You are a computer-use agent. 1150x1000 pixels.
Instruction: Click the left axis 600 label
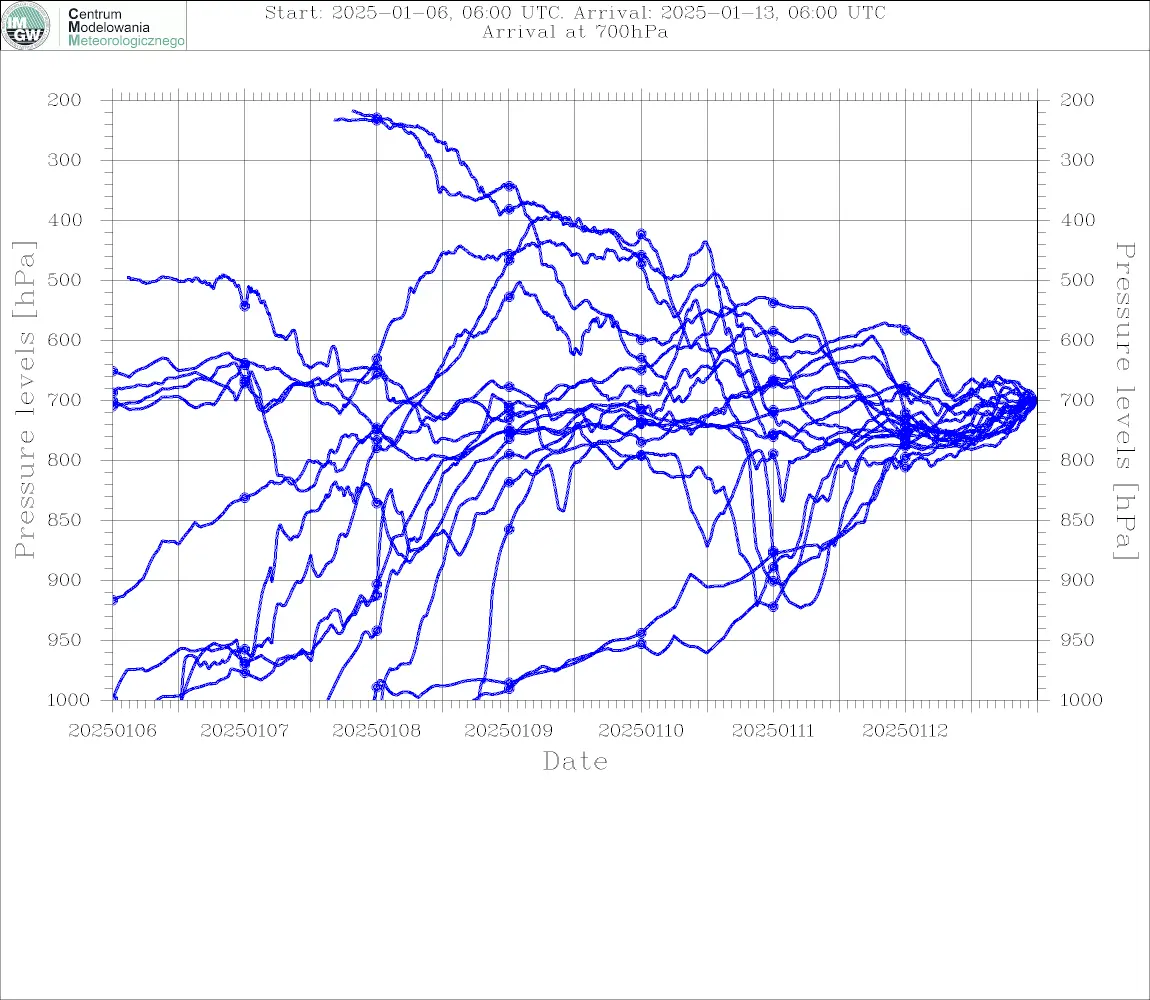(x=65, y=340)
